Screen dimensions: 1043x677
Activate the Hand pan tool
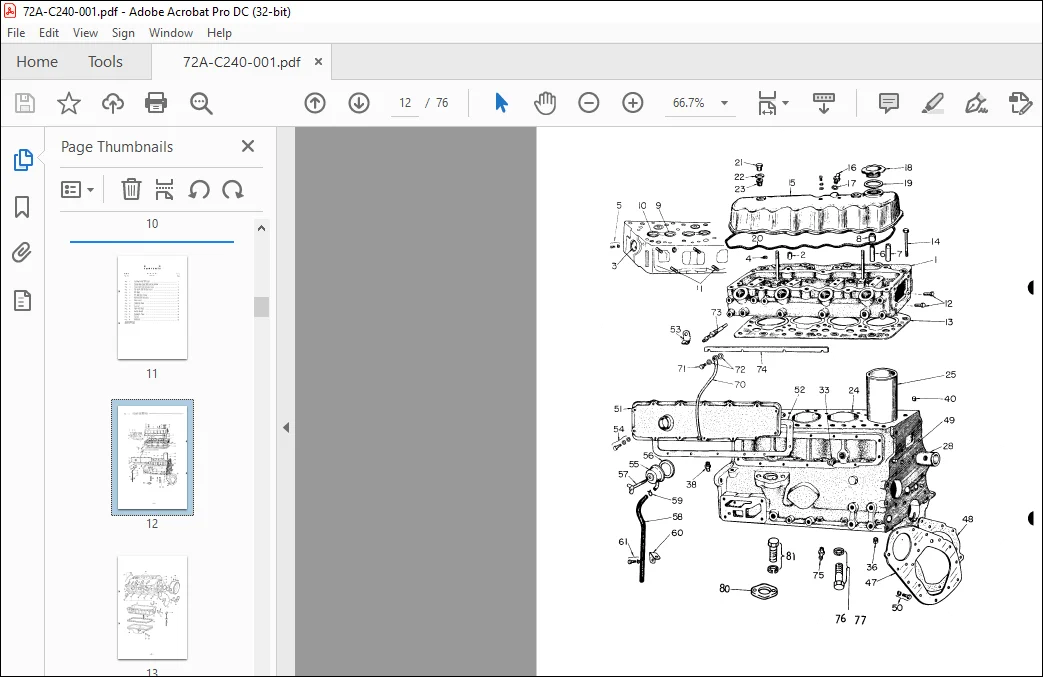pos(545,103)
